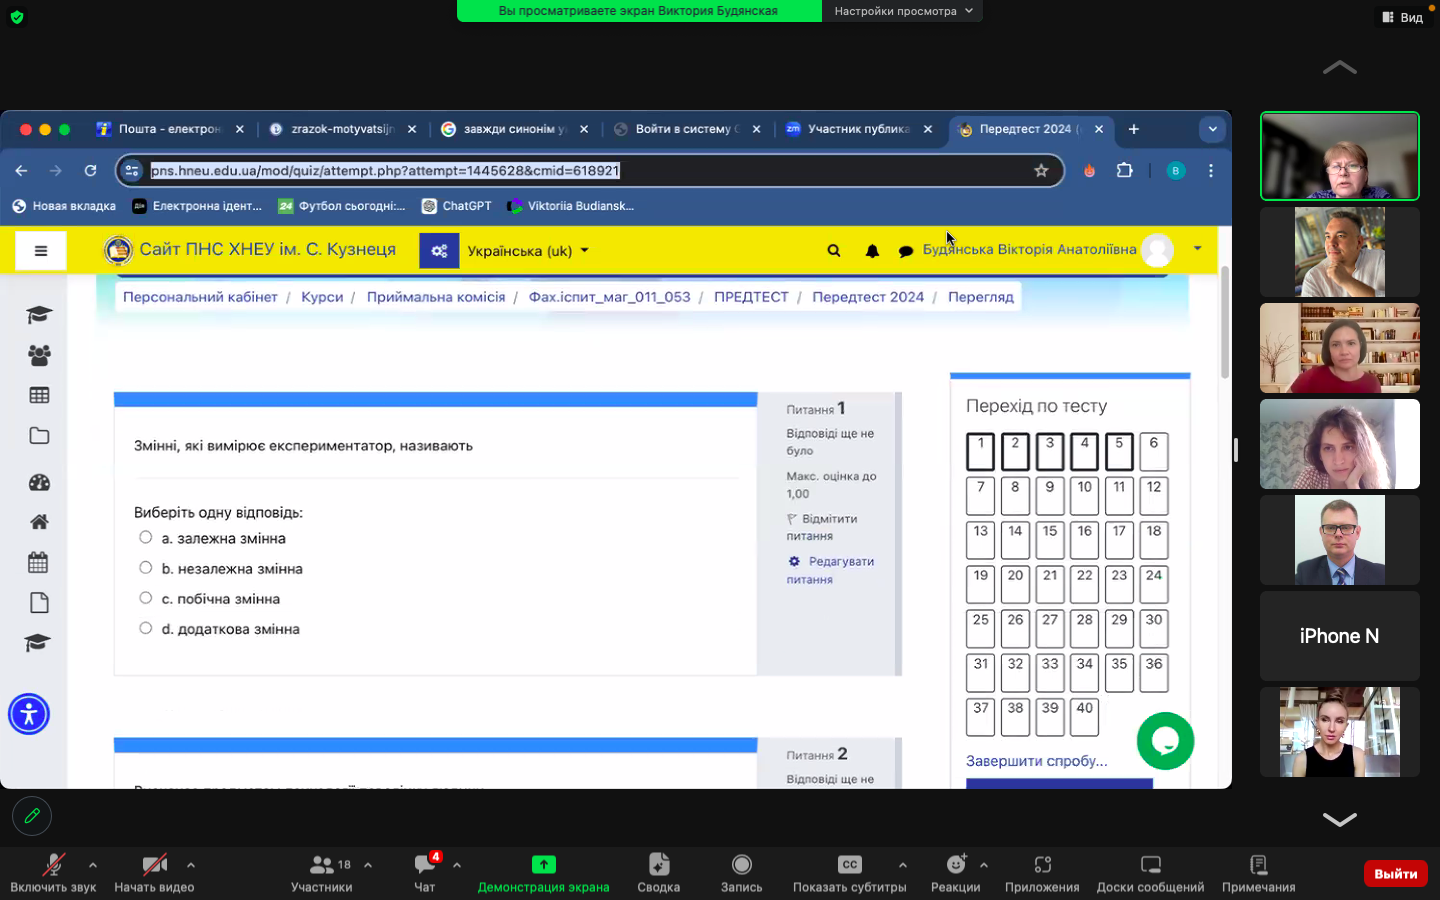Start Zoom recording (Запись)

(x=741, y=872)
